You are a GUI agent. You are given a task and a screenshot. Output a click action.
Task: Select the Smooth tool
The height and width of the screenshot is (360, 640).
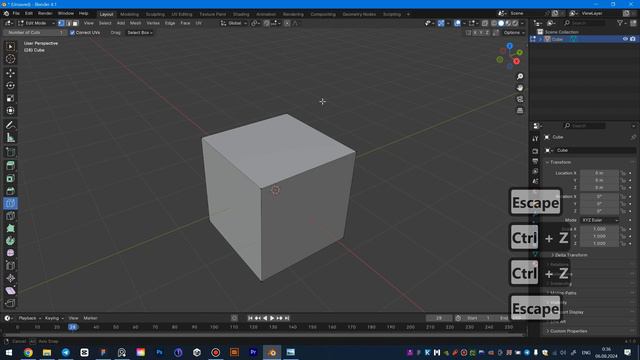point(11,253)
